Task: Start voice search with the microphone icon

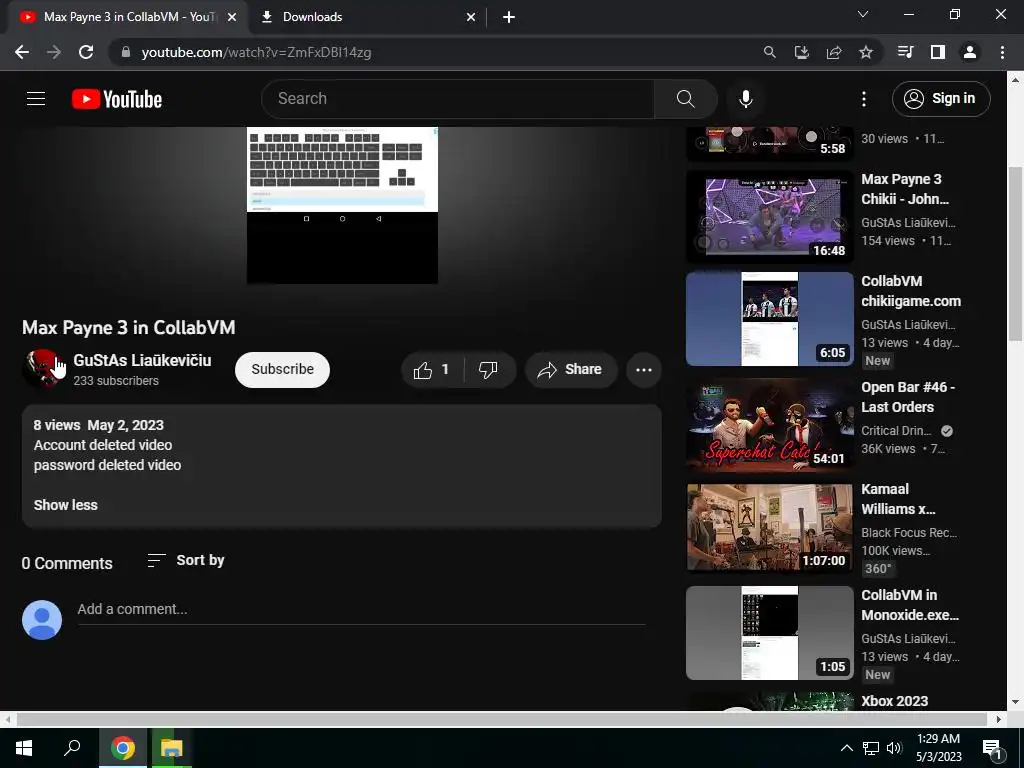Action: tap(745, 99)
